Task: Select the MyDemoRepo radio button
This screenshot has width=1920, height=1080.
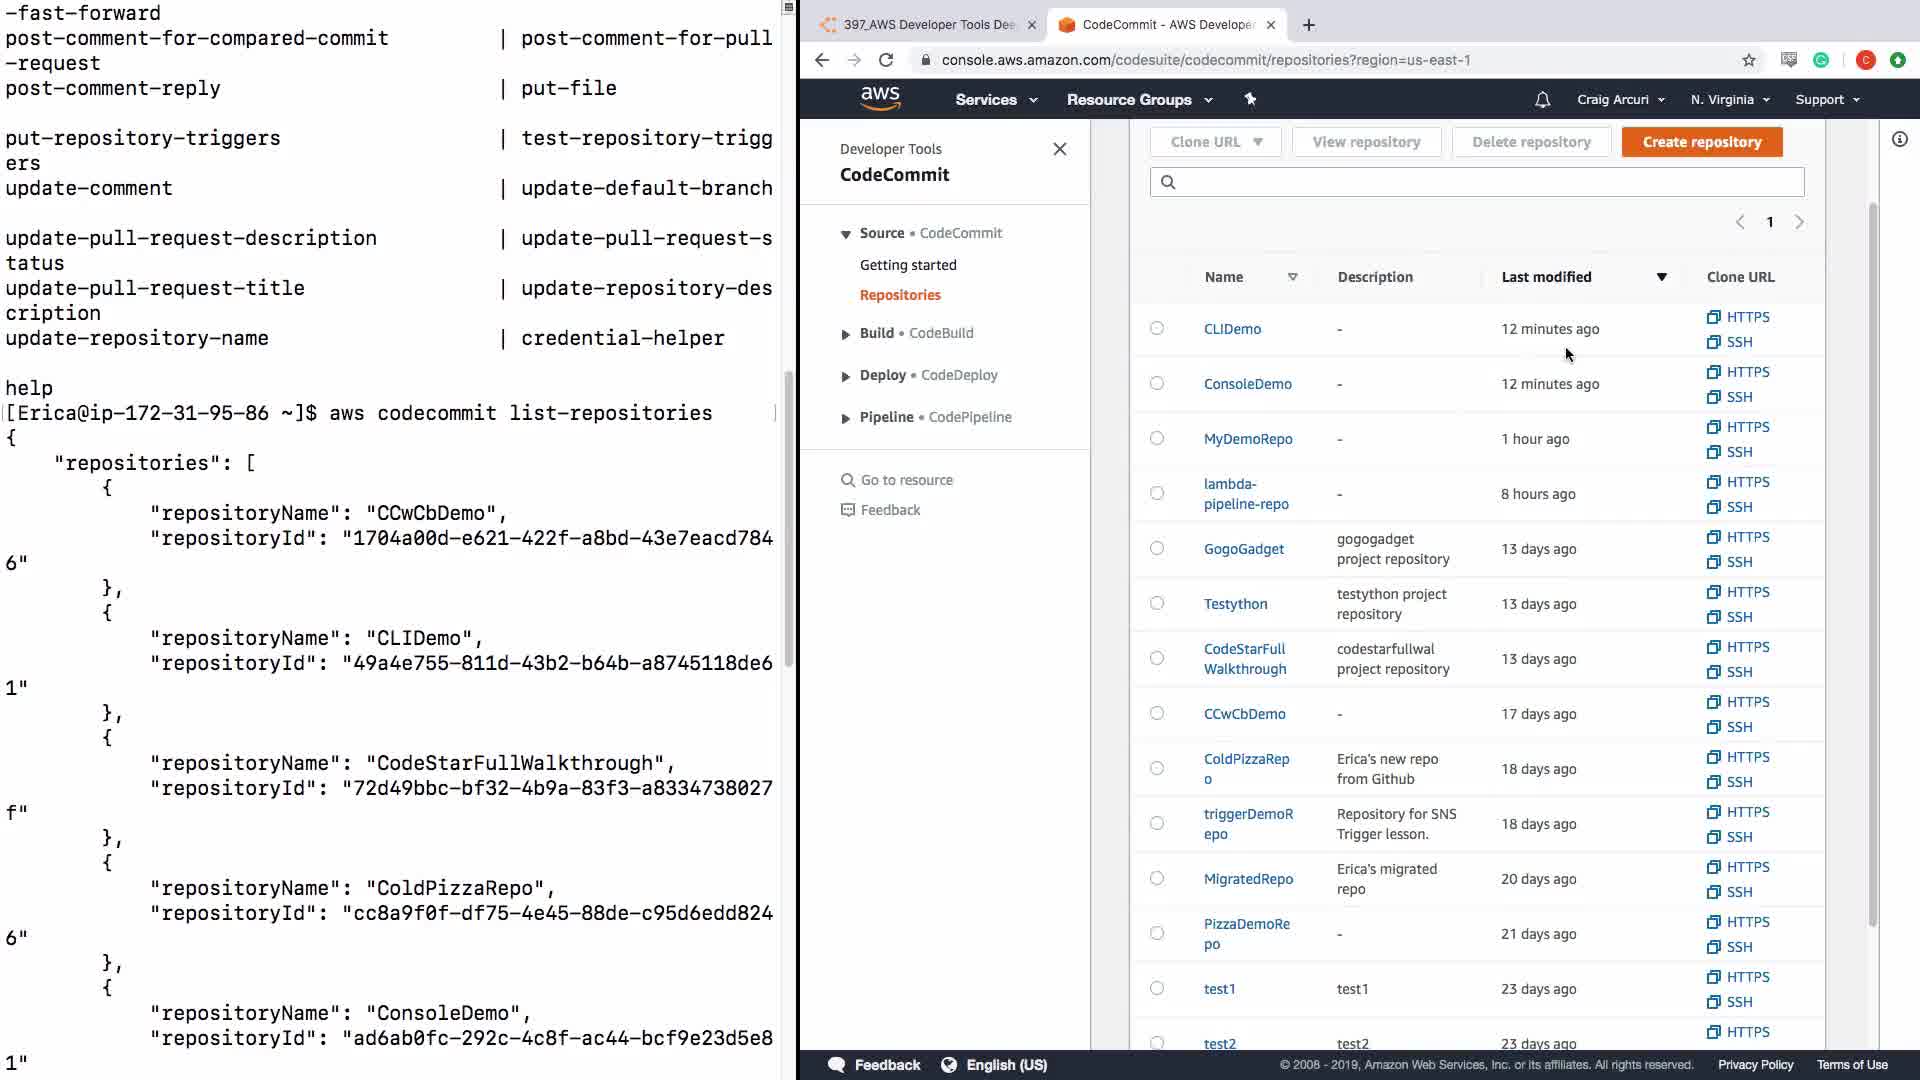Action: [x=1157, y=439]
